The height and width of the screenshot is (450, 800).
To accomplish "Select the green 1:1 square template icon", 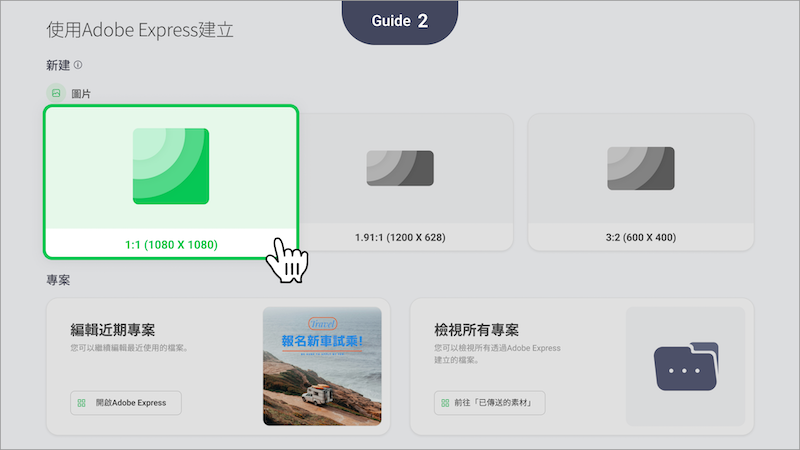I will 171,166.
